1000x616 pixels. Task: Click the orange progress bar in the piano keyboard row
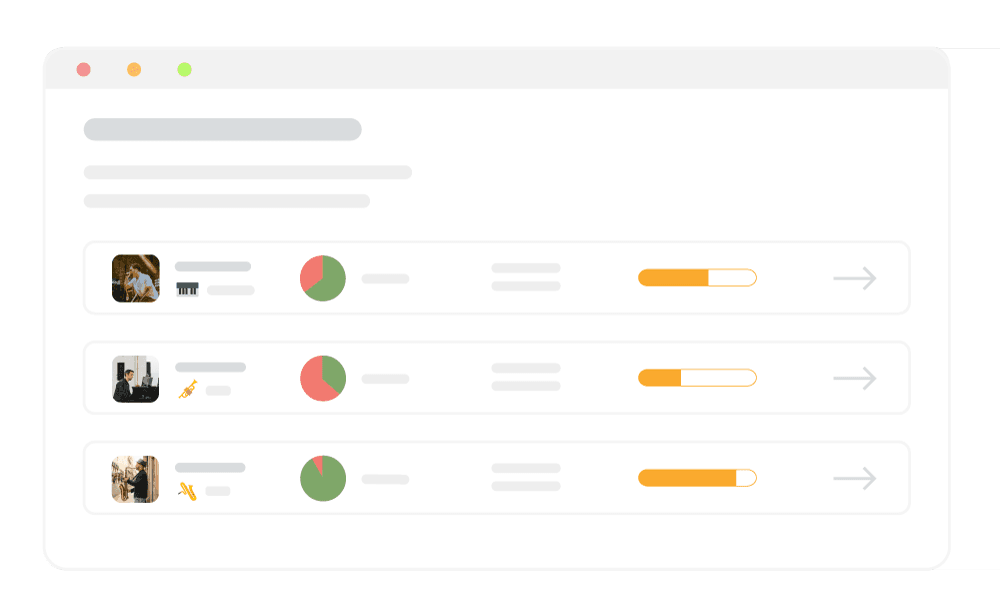point(697,278)
